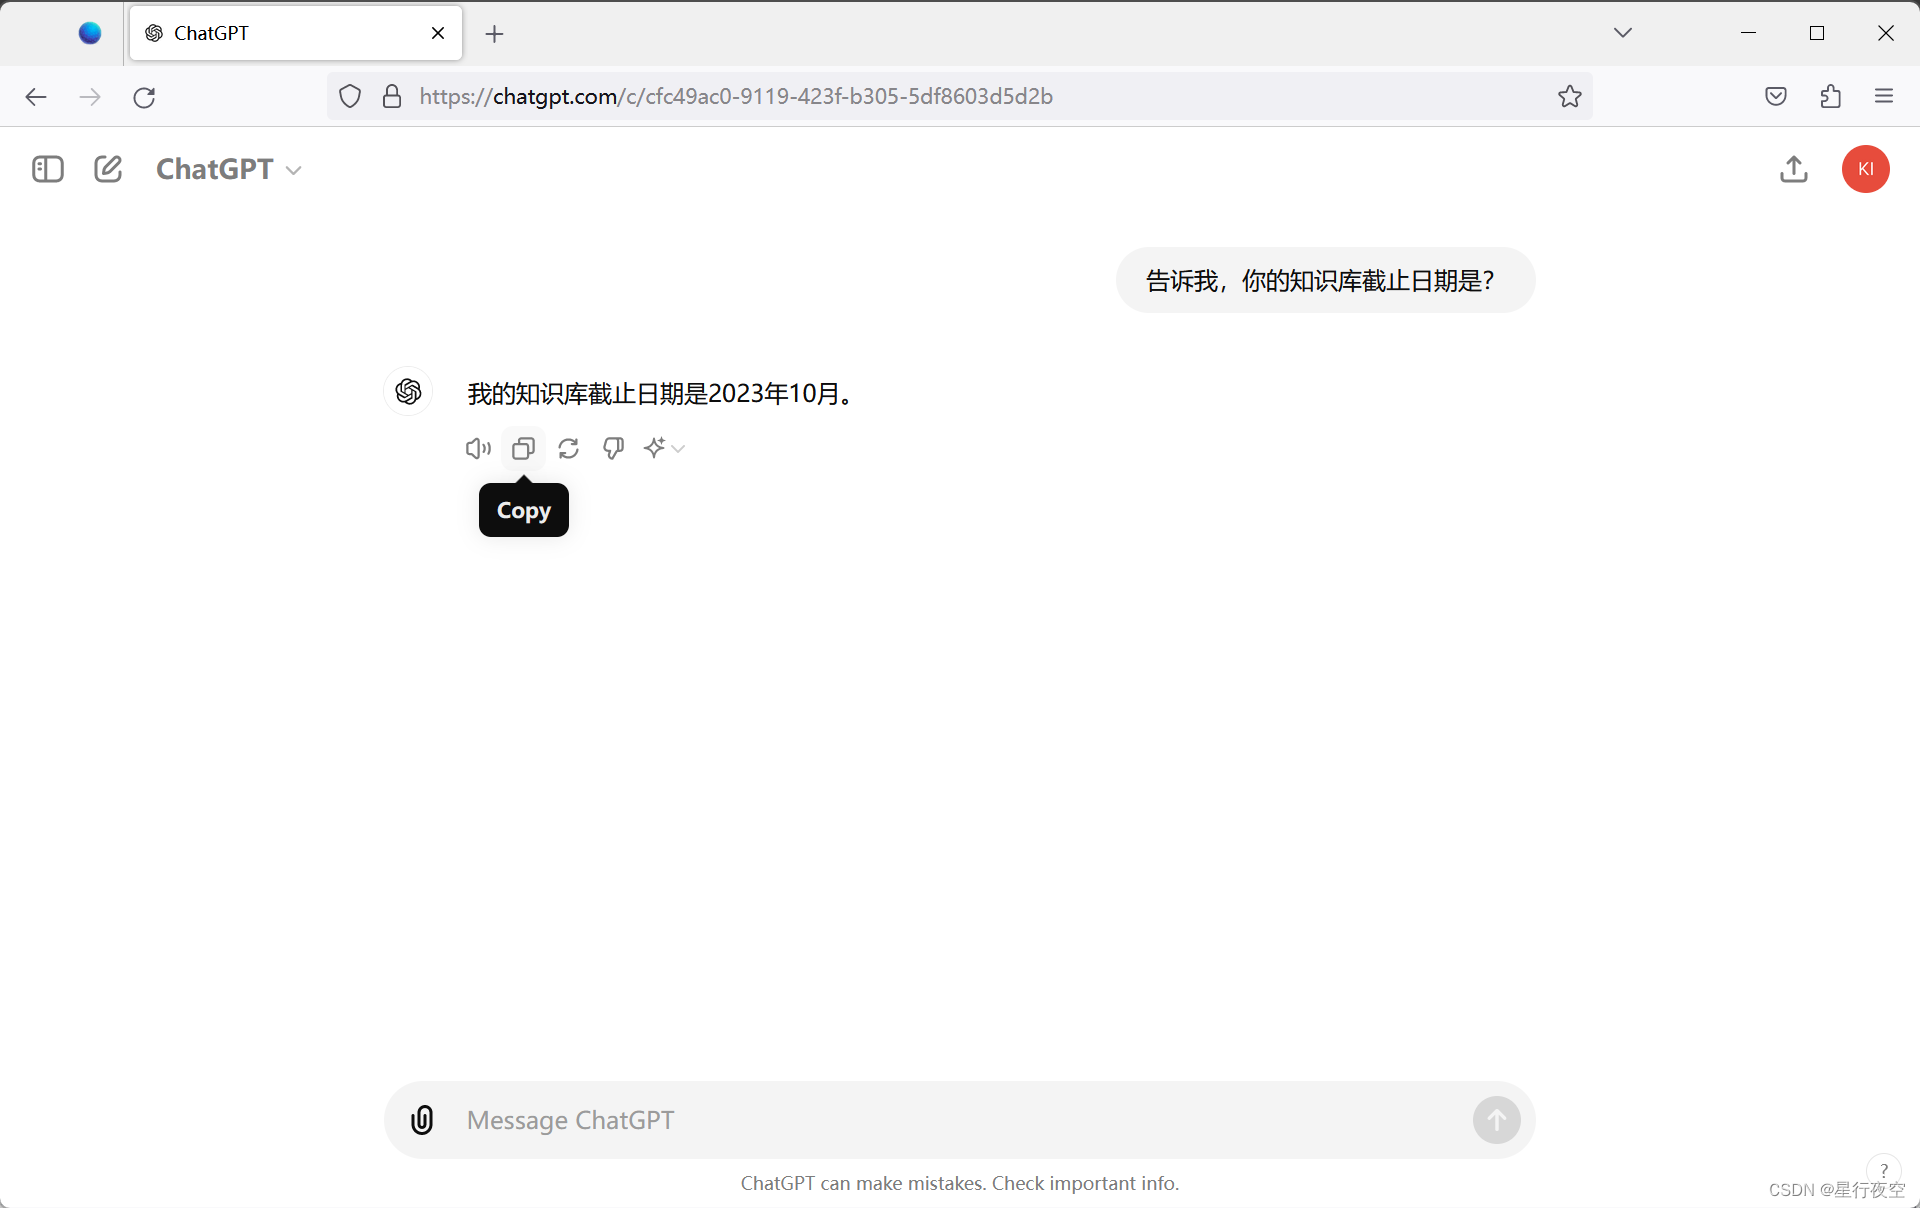
Task: Click the share conversation icon
Action: (1794, 169)
